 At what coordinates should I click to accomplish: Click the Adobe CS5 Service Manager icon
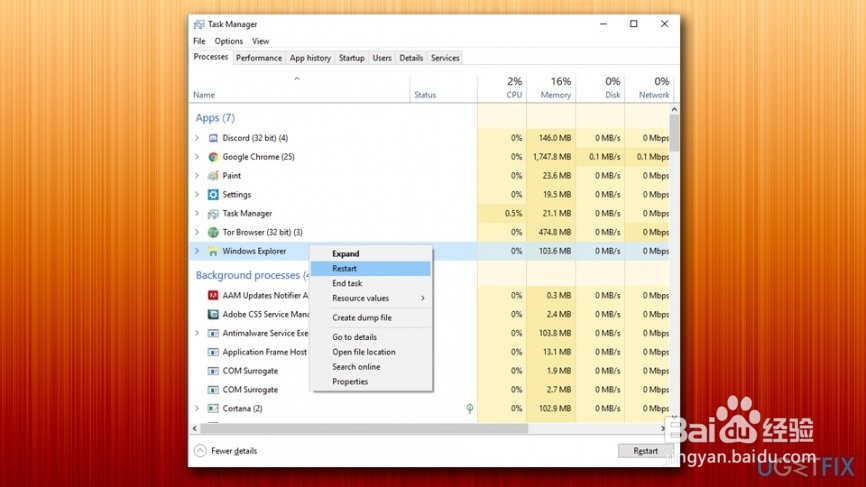pyautogui.click(x=213, y=314)
